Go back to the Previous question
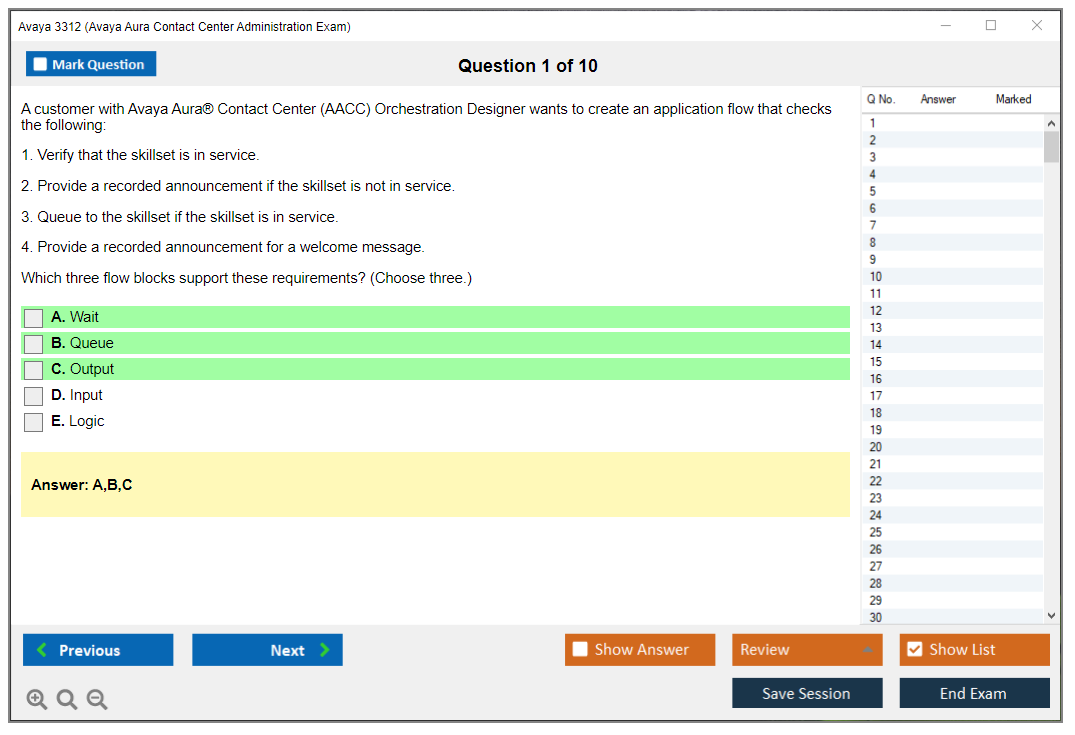 98,650
